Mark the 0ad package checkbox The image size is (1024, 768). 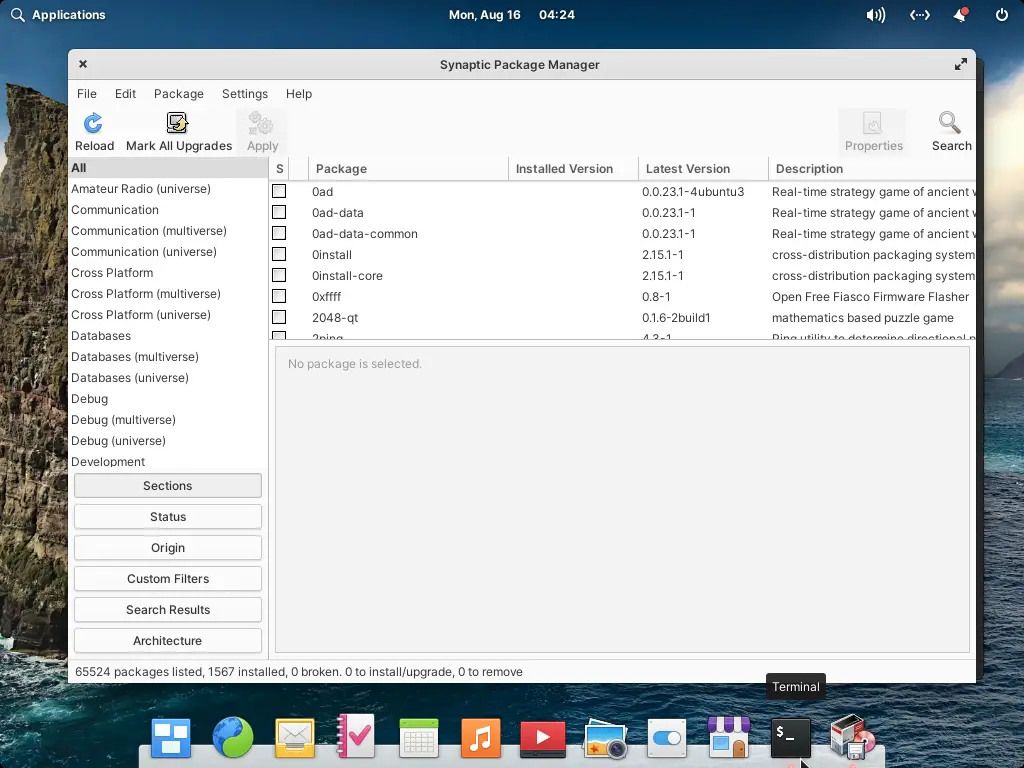(x=279, y=191)
